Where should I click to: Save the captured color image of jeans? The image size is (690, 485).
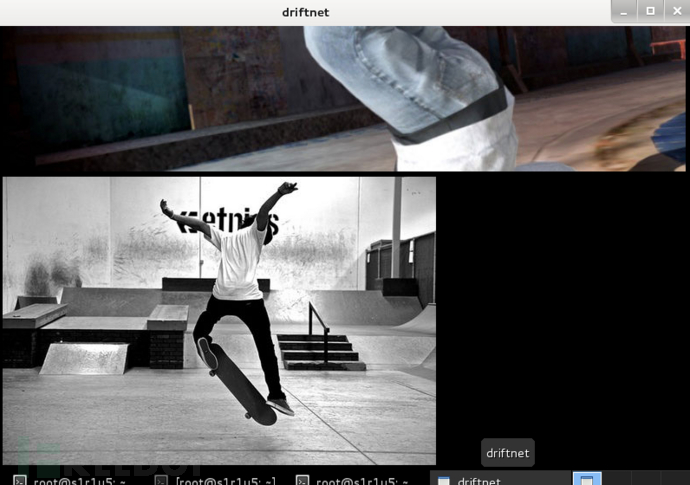(343, 99)
